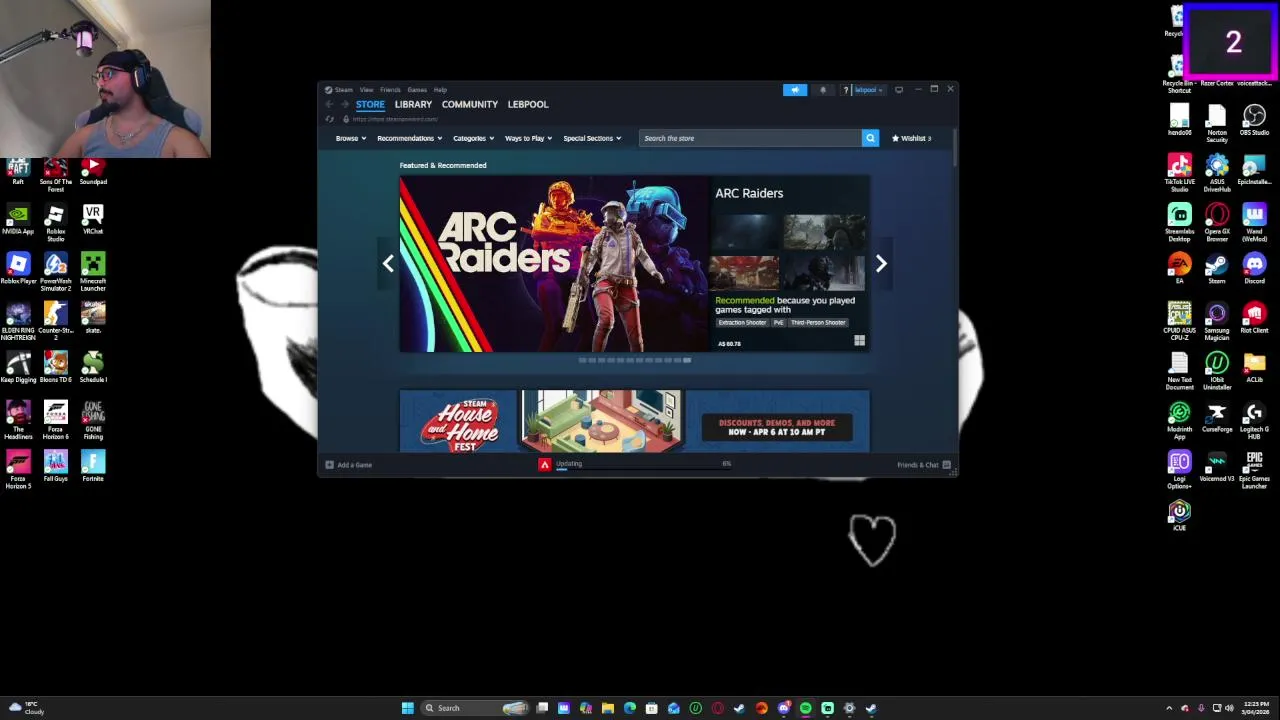This screenshot has width=1280, height=720.
Task: Open the Help menu in Steam
Action: pos(440,90)
